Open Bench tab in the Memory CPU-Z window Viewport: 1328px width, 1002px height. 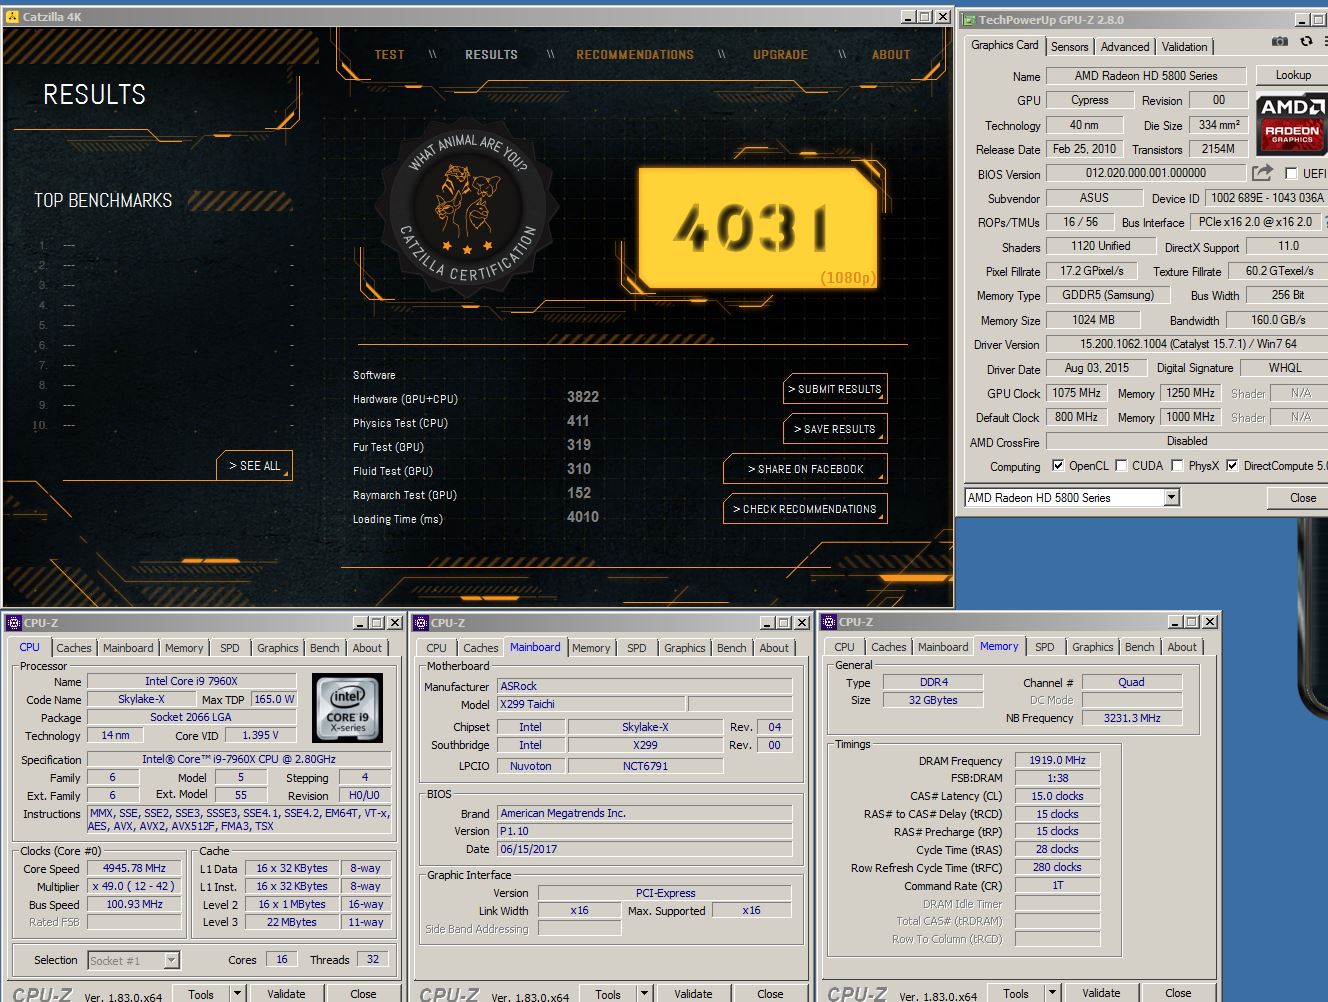click(1139, 647)
